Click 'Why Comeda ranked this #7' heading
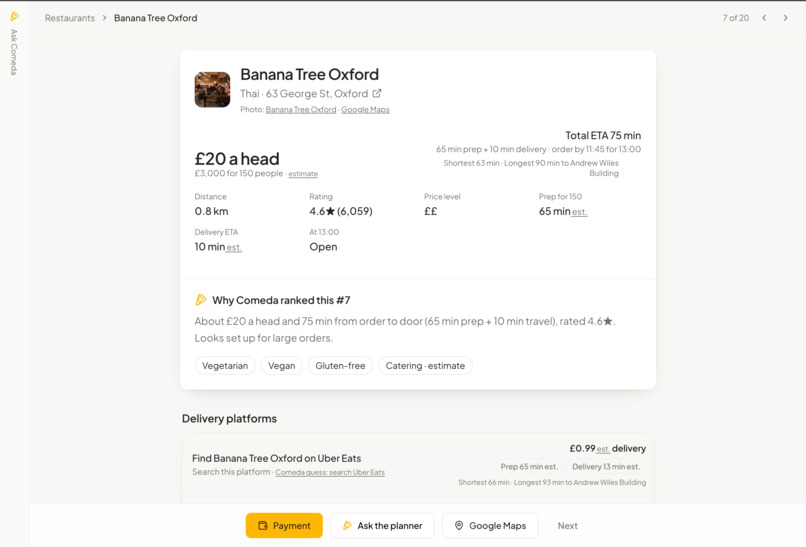806x547 pixels. pyautogui.click(x=281, y=300)
